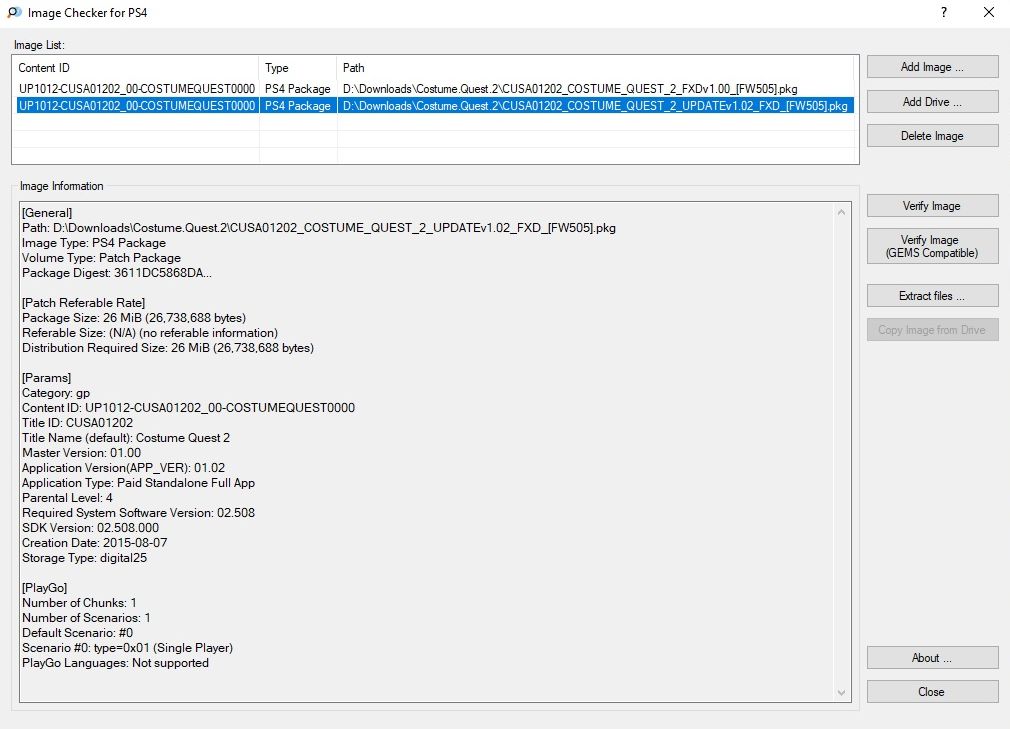Sort image list by Content ID column
Viewport: 1010px width, 729px height.
(136, 68)
